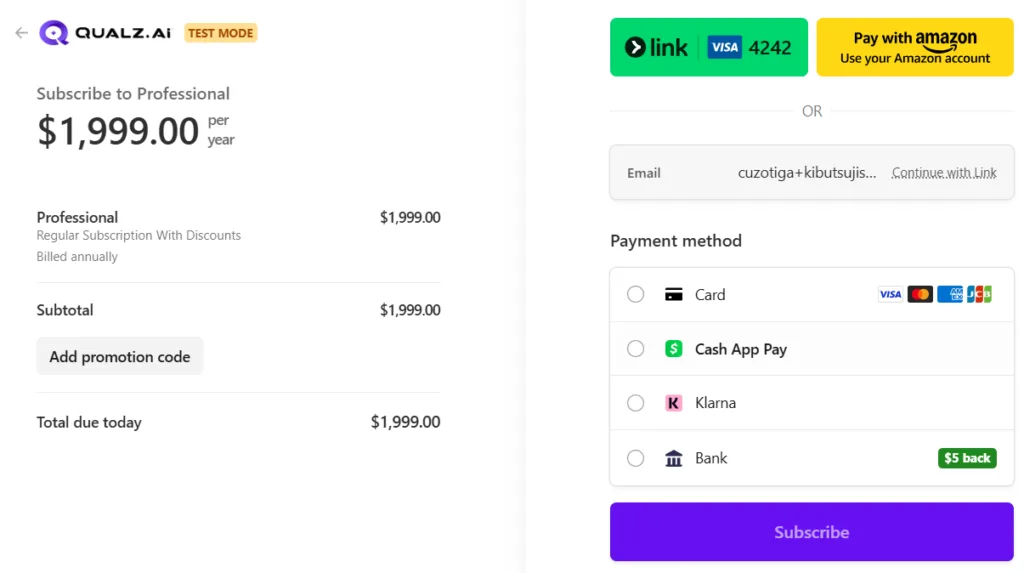This screenshot has width=1024, height=573.
Task: Select the Cash App Pay radio button
Action: (636, 349)
